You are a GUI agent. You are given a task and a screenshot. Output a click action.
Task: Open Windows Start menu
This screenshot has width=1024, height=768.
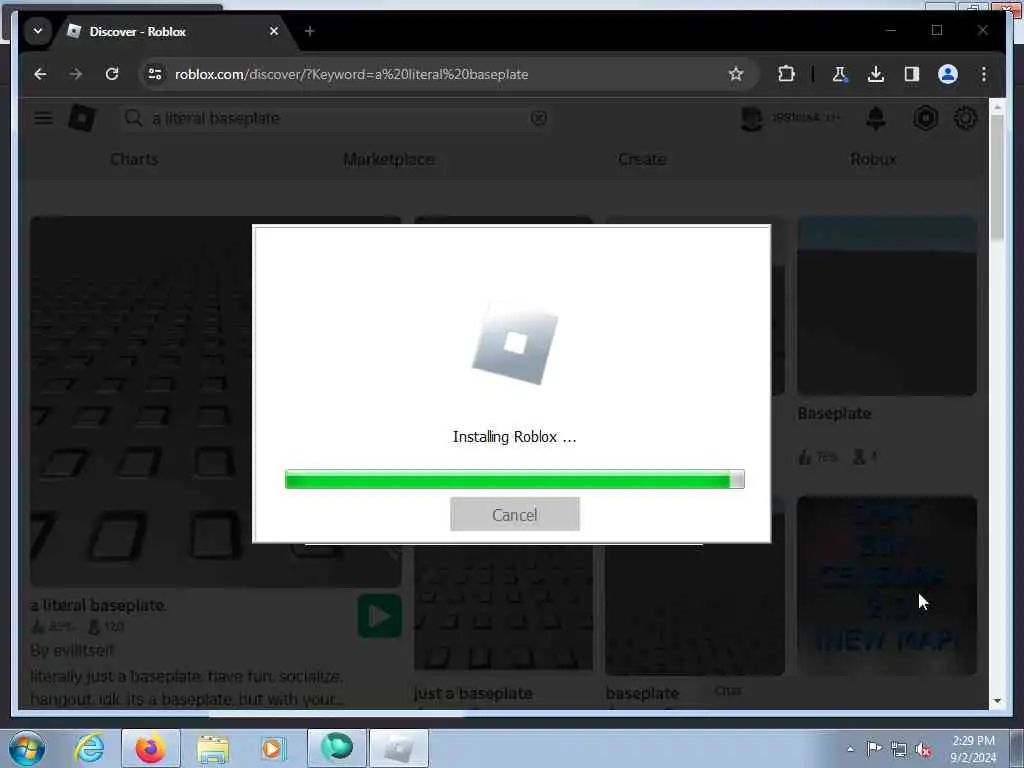tap(27, 748)
